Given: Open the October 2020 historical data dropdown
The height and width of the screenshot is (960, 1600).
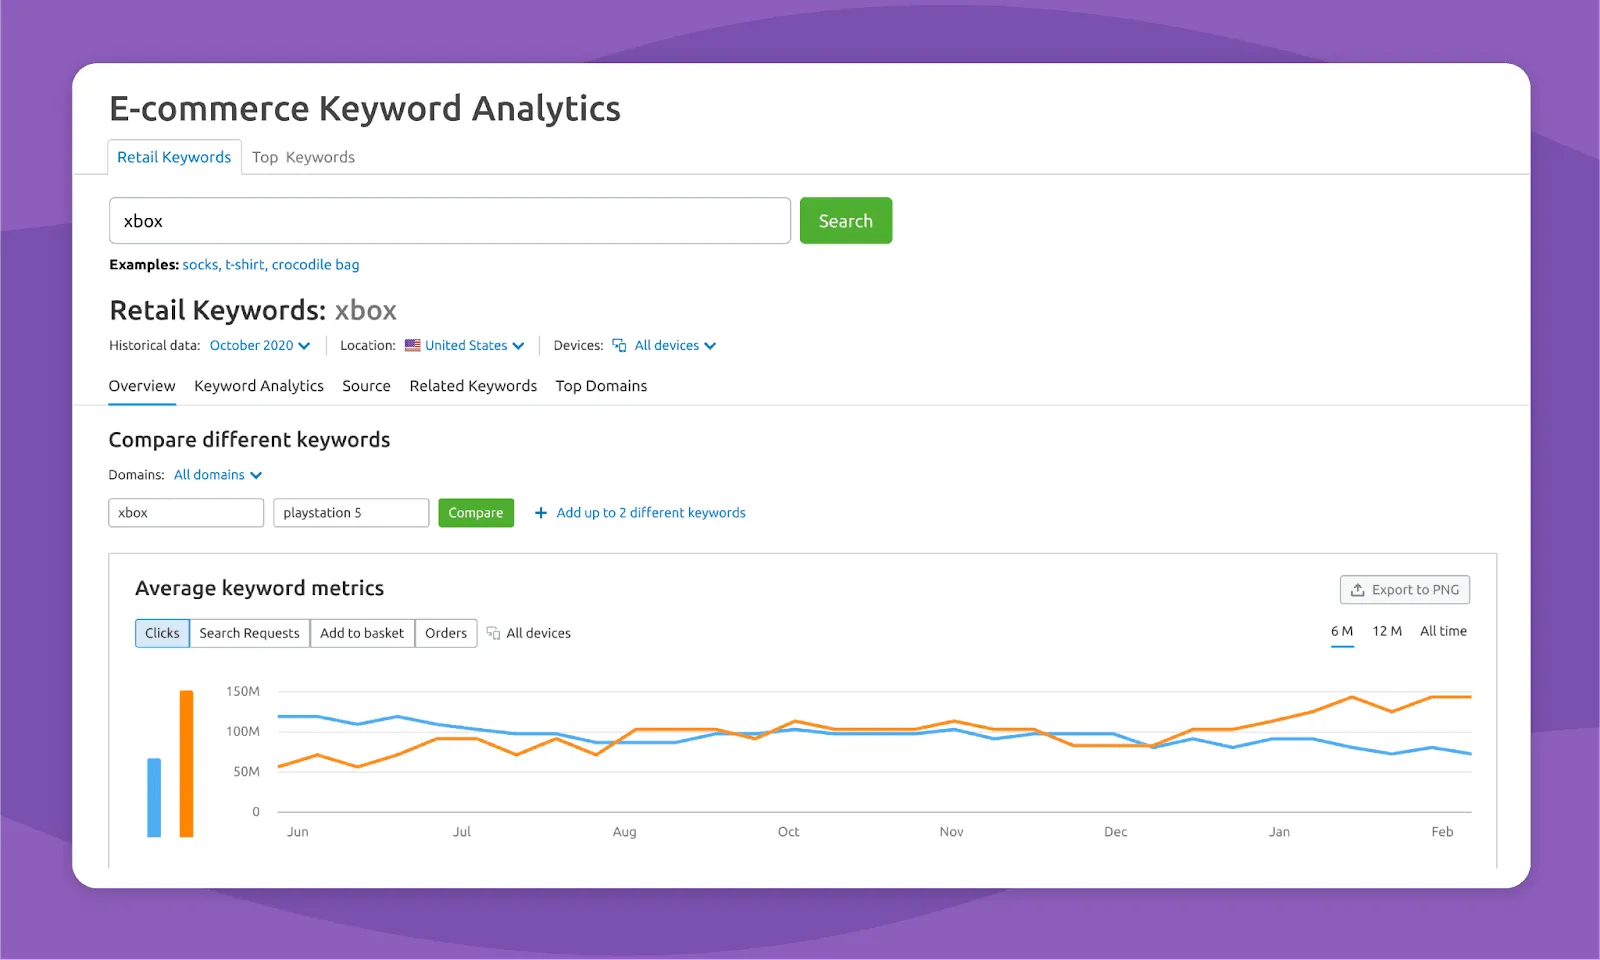Looking at the screenshot, I should [260, 345].
